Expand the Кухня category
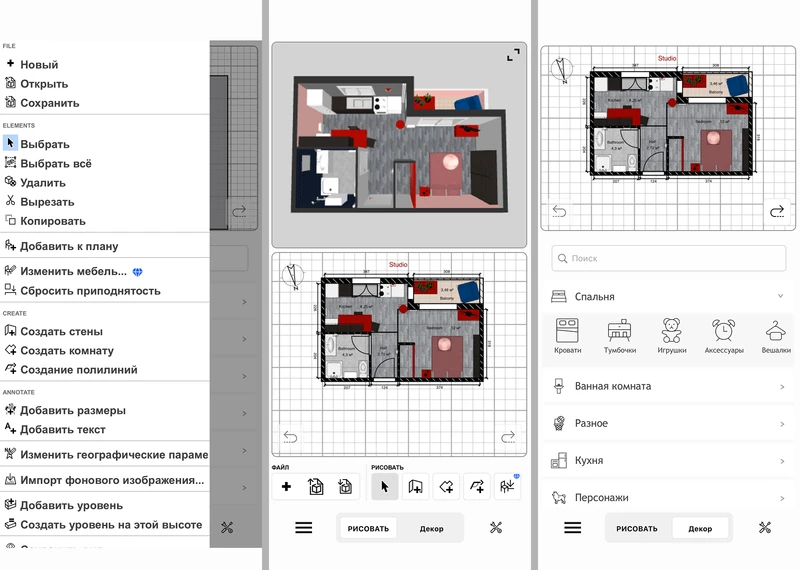 [668, 460]
